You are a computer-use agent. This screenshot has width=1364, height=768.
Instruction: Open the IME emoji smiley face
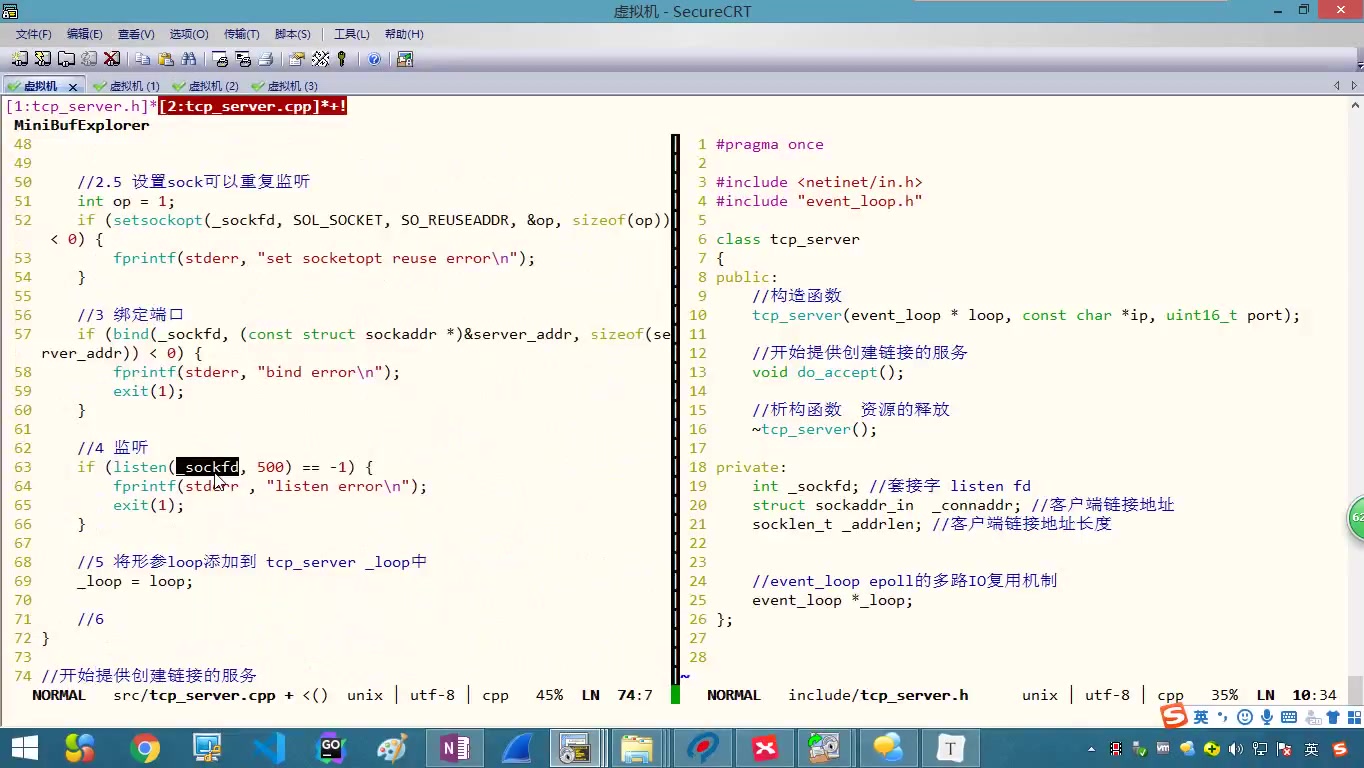click(x=1245, y=717)
